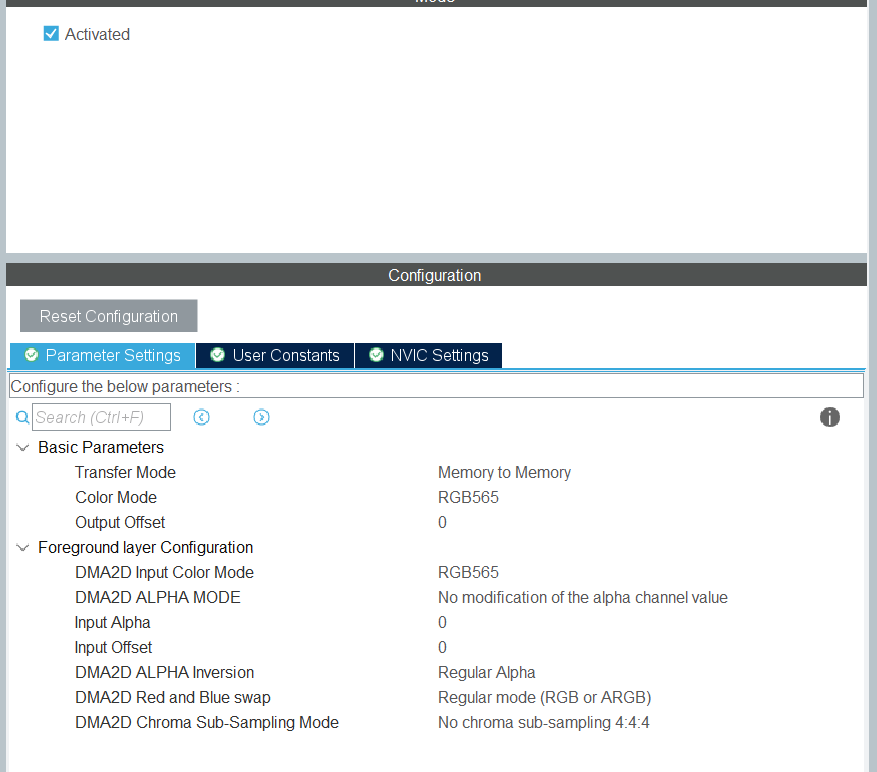Edit the Input Alpha value
The width and height of the screenshot is (877, 772).
pyautogui.click(x=442, y=622)
